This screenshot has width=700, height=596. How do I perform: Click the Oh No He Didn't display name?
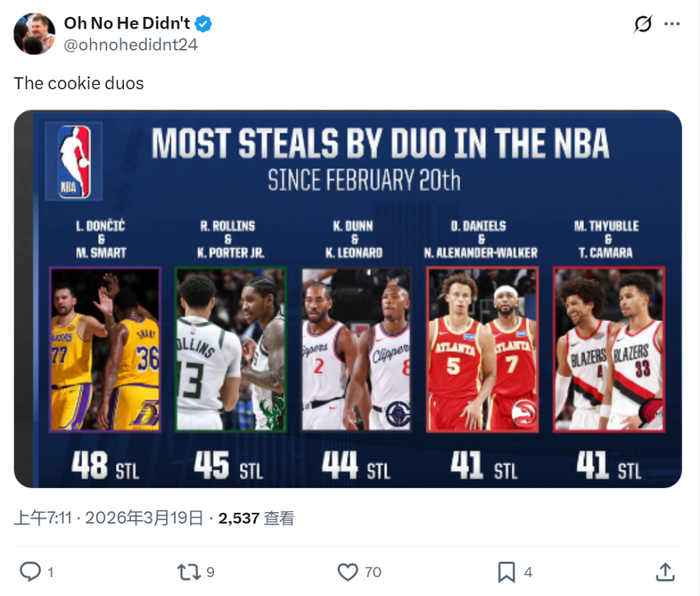(x=126, y=23)
